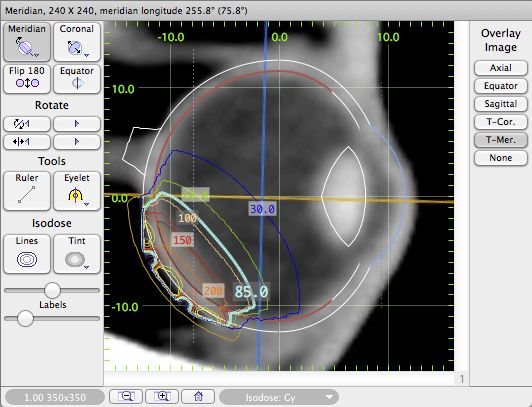Select the Meridian view button
Image resolution: width=532 pixels, height=407 pixels.
pos(27,42)
